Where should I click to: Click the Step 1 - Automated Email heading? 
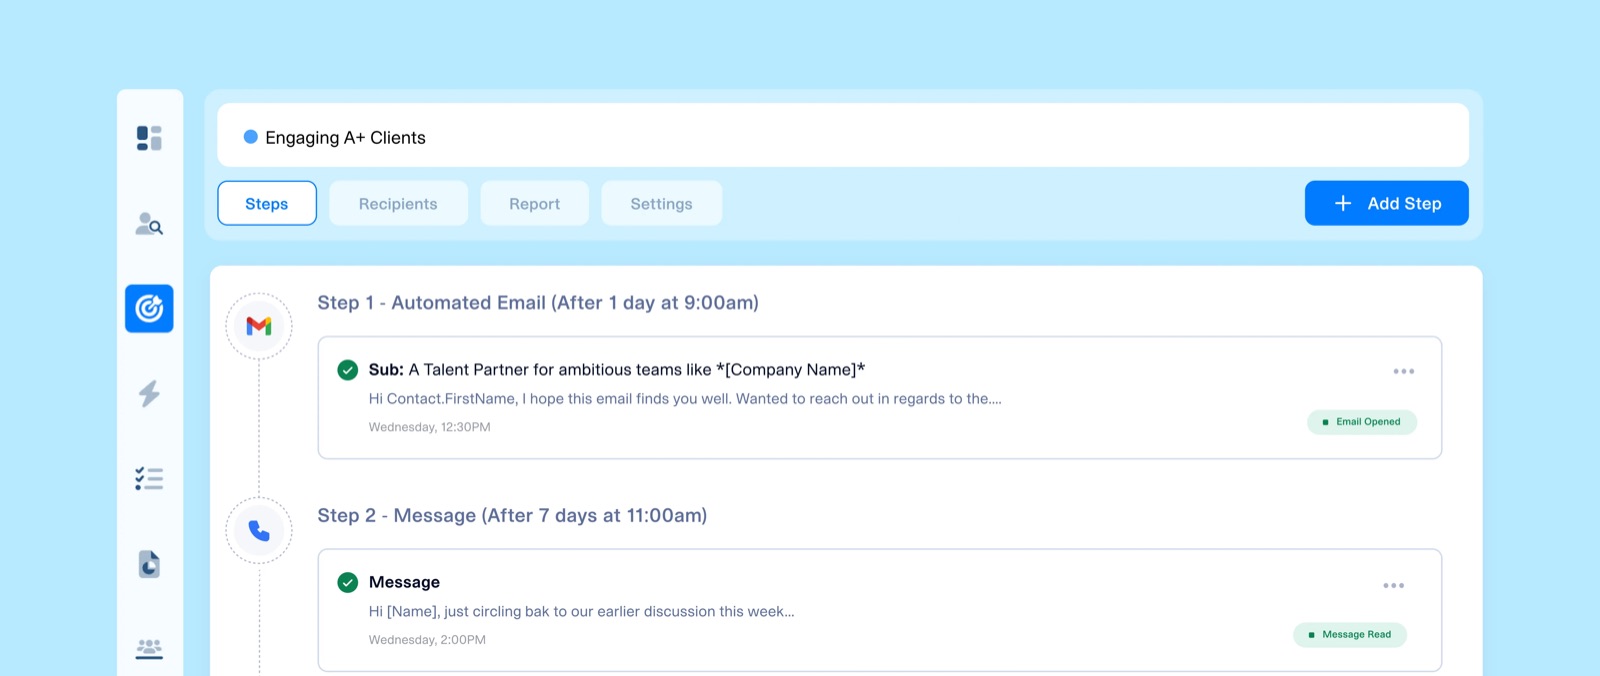538,303
